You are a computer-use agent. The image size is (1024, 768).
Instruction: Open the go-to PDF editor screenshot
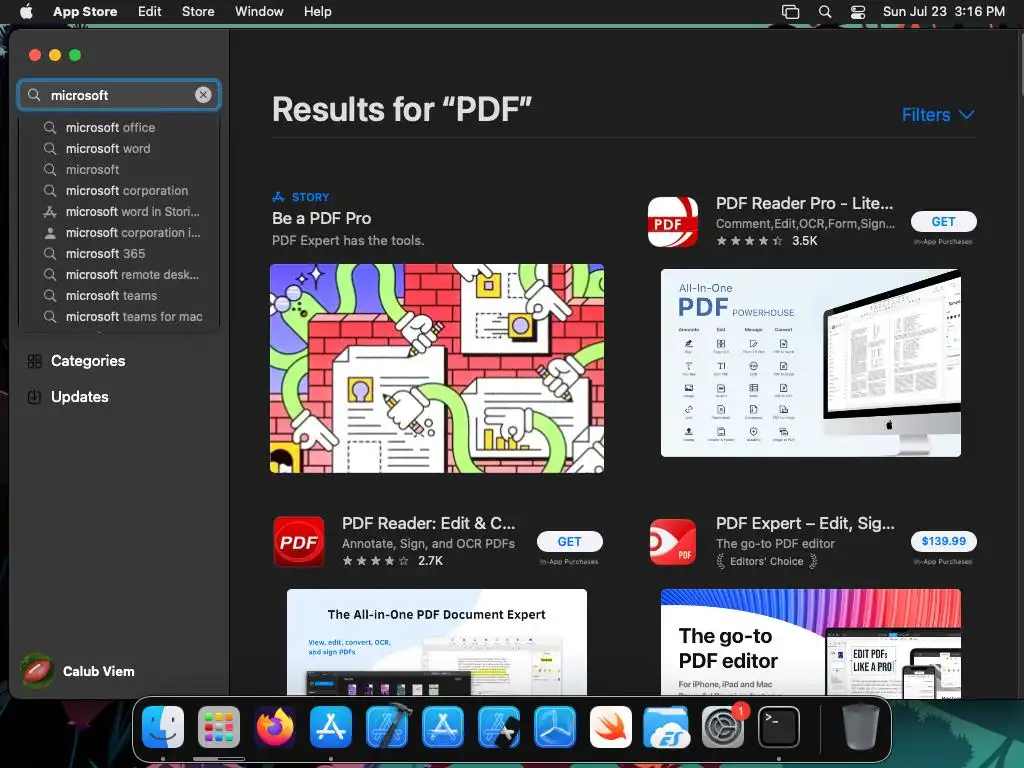coord(810,642)
